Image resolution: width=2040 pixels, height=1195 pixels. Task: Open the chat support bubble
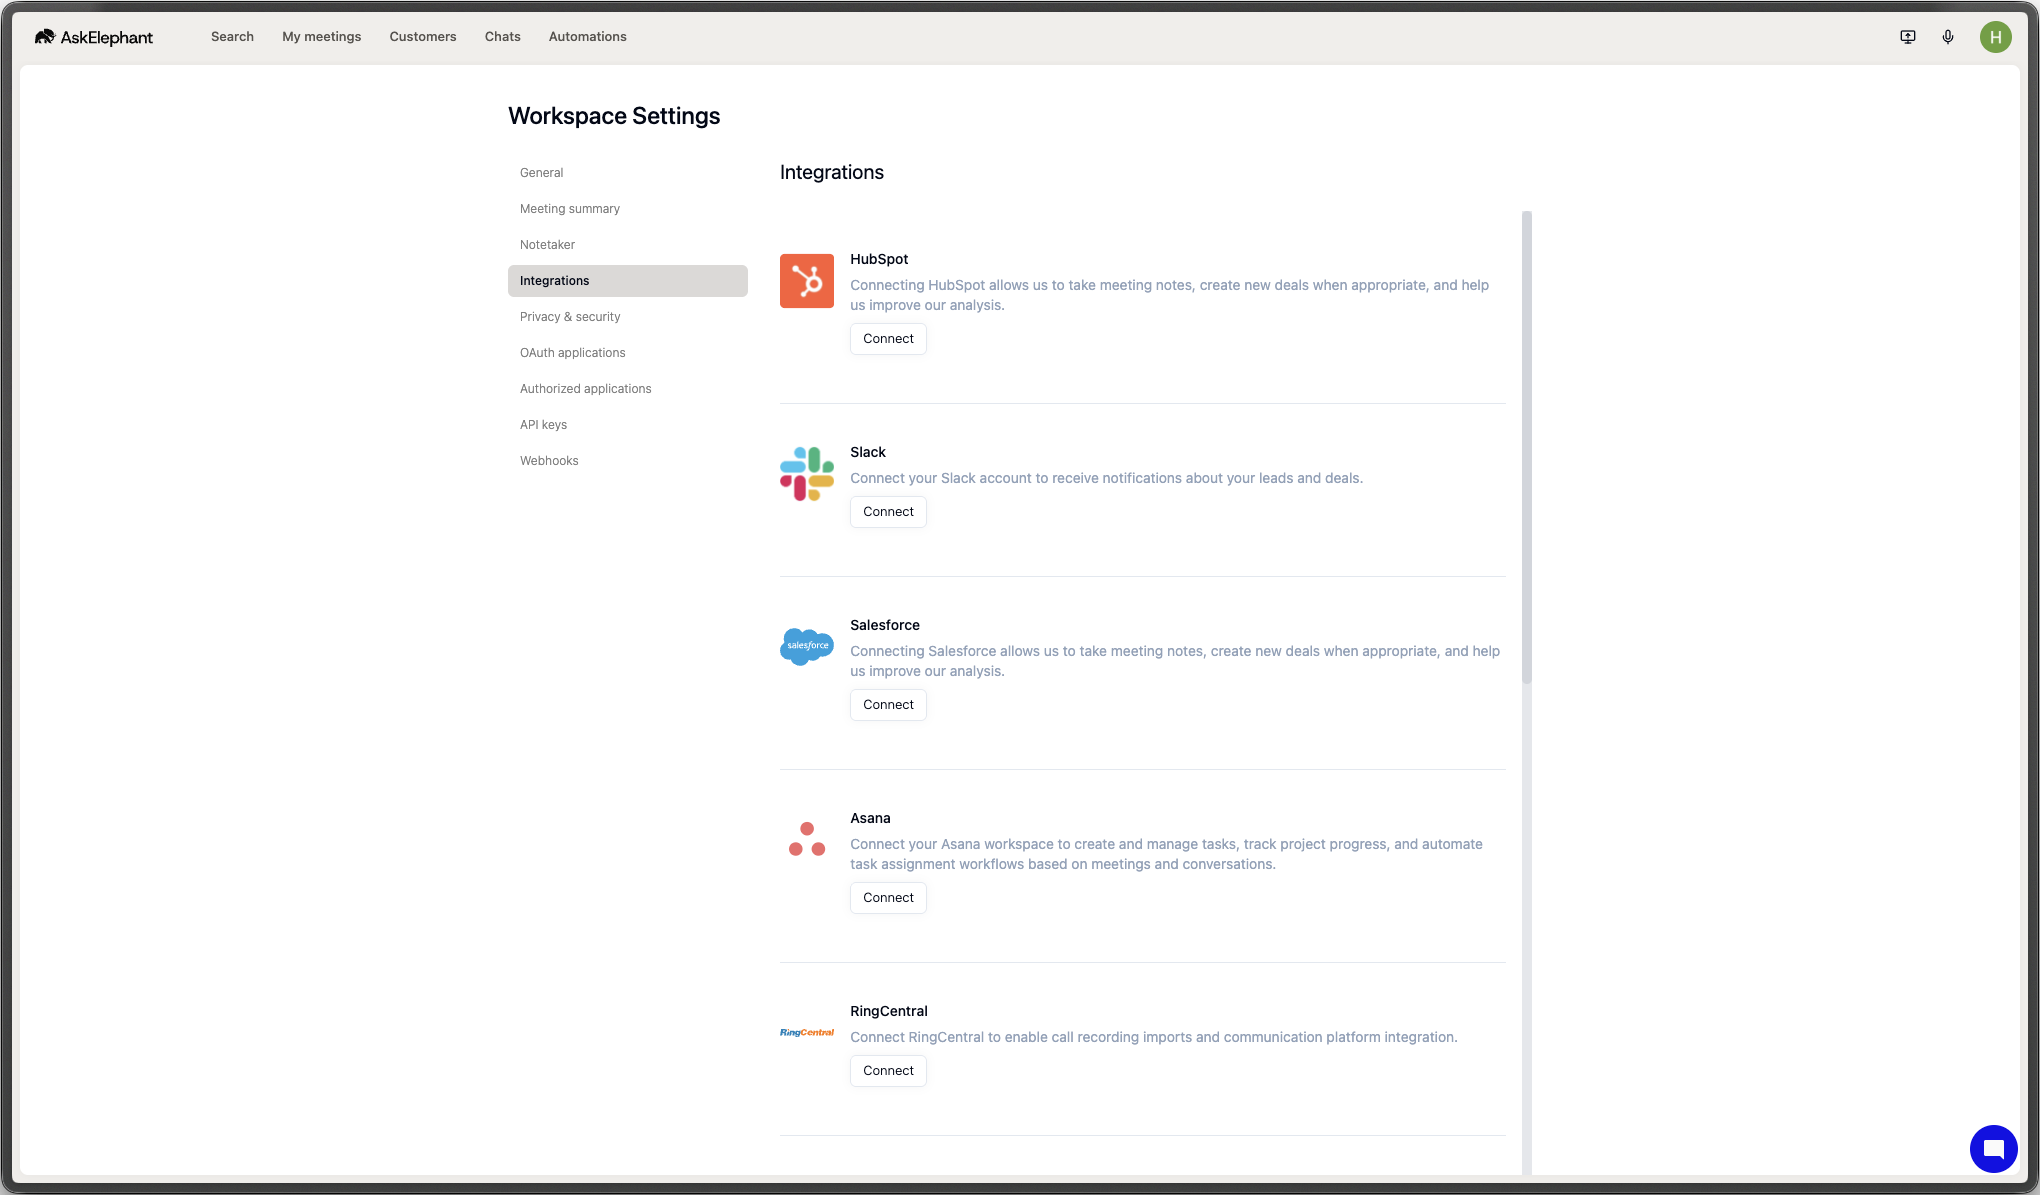pos(1993,1148)
